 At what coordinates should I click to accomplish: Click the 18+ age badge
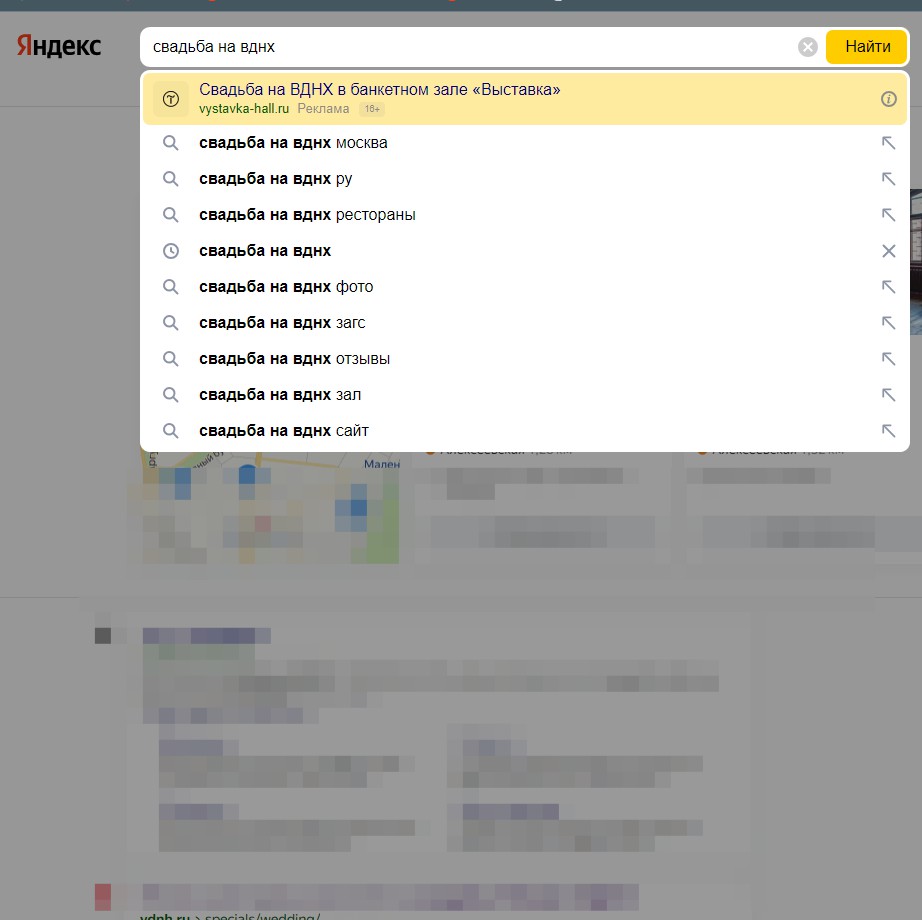[x=372, y=109]
